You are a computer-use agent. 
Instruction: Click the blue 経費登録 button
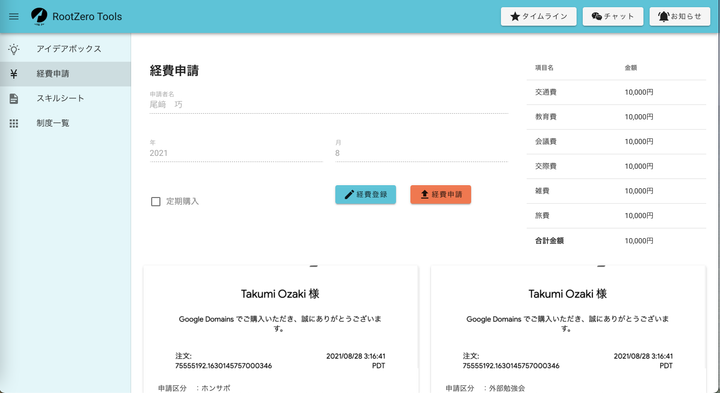click(366, 195)
